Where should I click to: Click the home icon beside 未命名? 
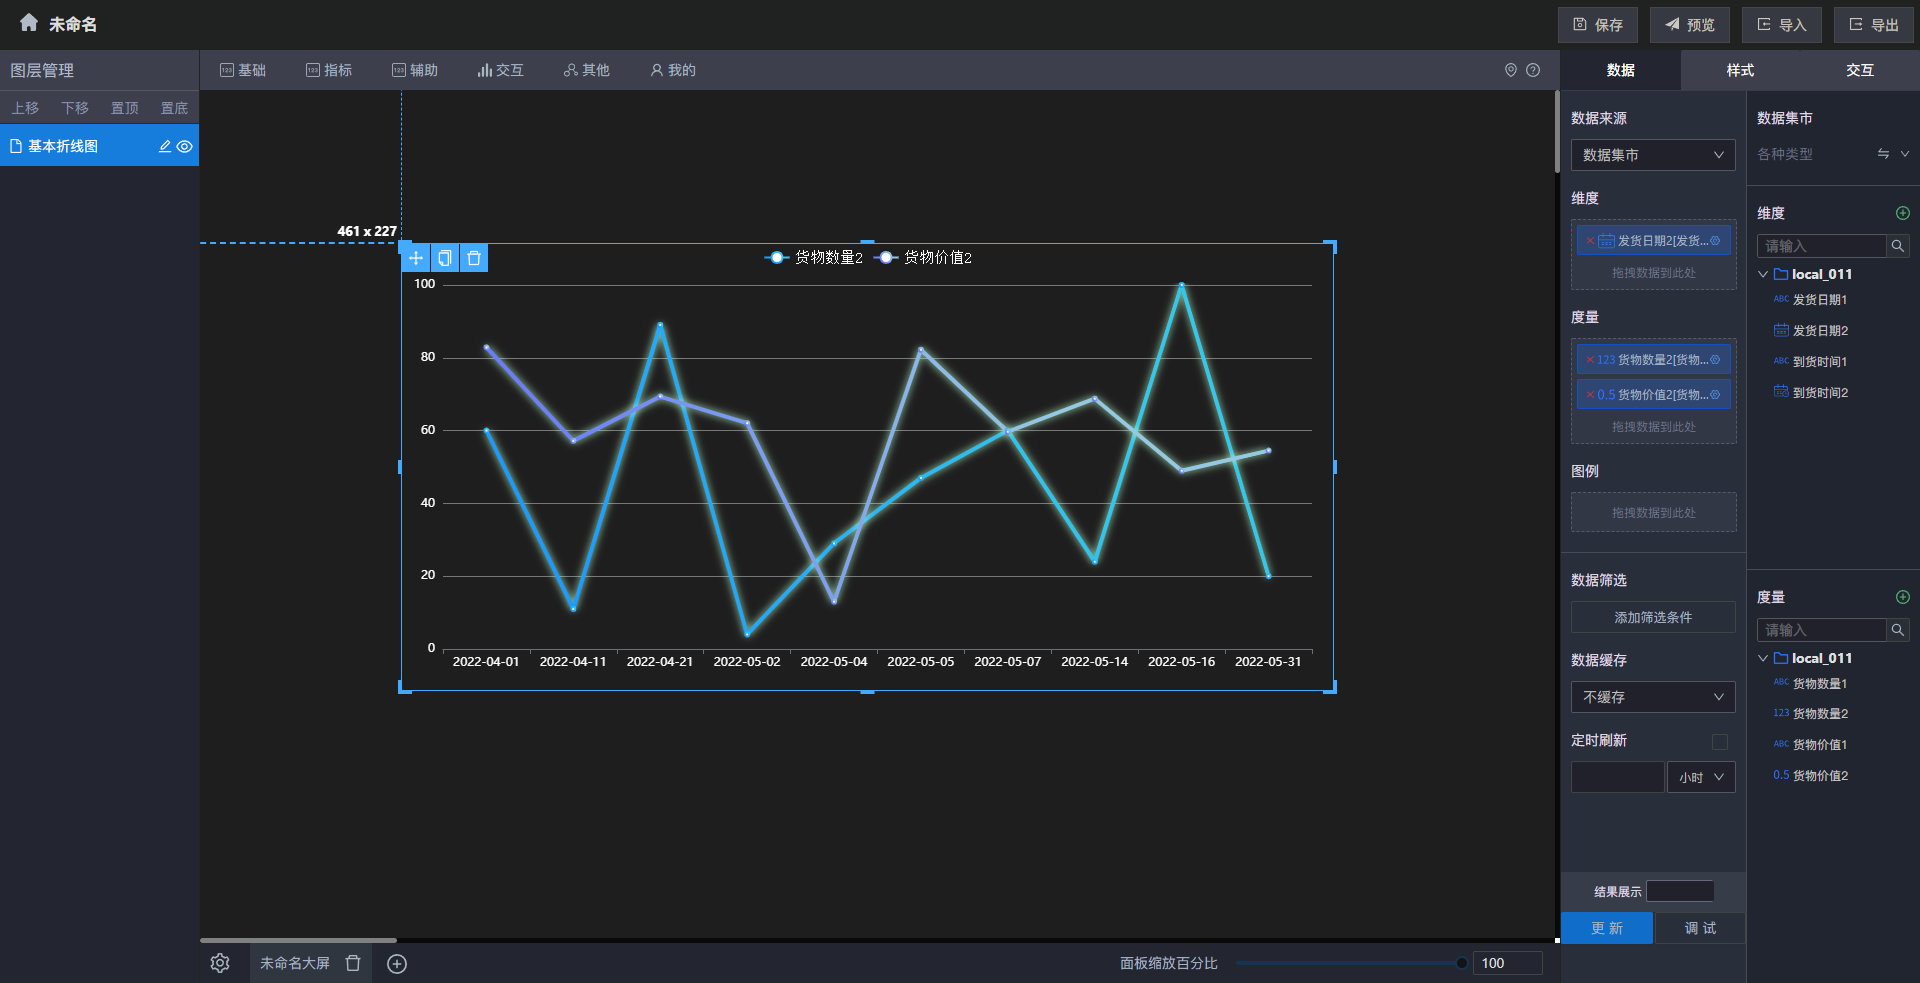tap(28, 23)
